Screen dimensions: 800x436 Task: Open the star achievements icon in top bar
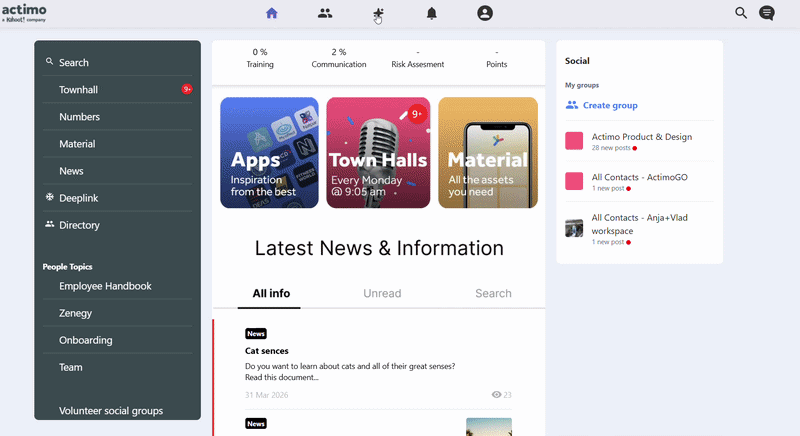378,13
